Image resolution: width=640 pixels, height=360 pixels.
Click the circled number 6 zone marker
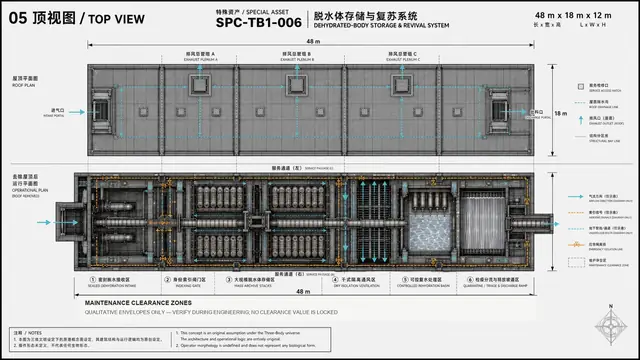coord(470,280)
